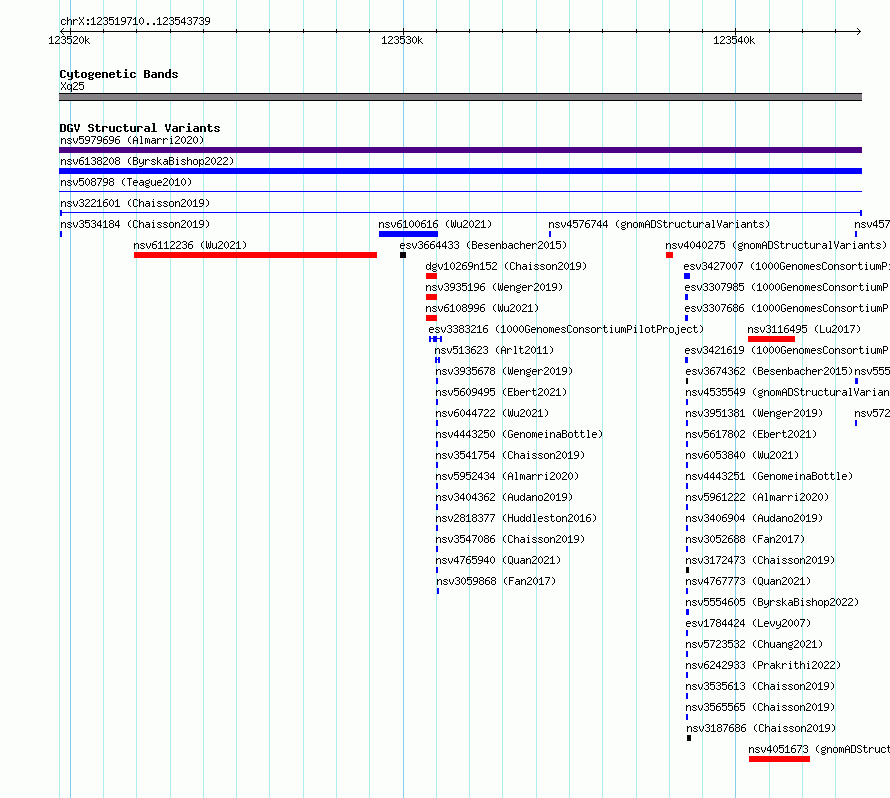
Task: Open the nsv5961222 (Almarri2020) label
Action: [758, 497]
